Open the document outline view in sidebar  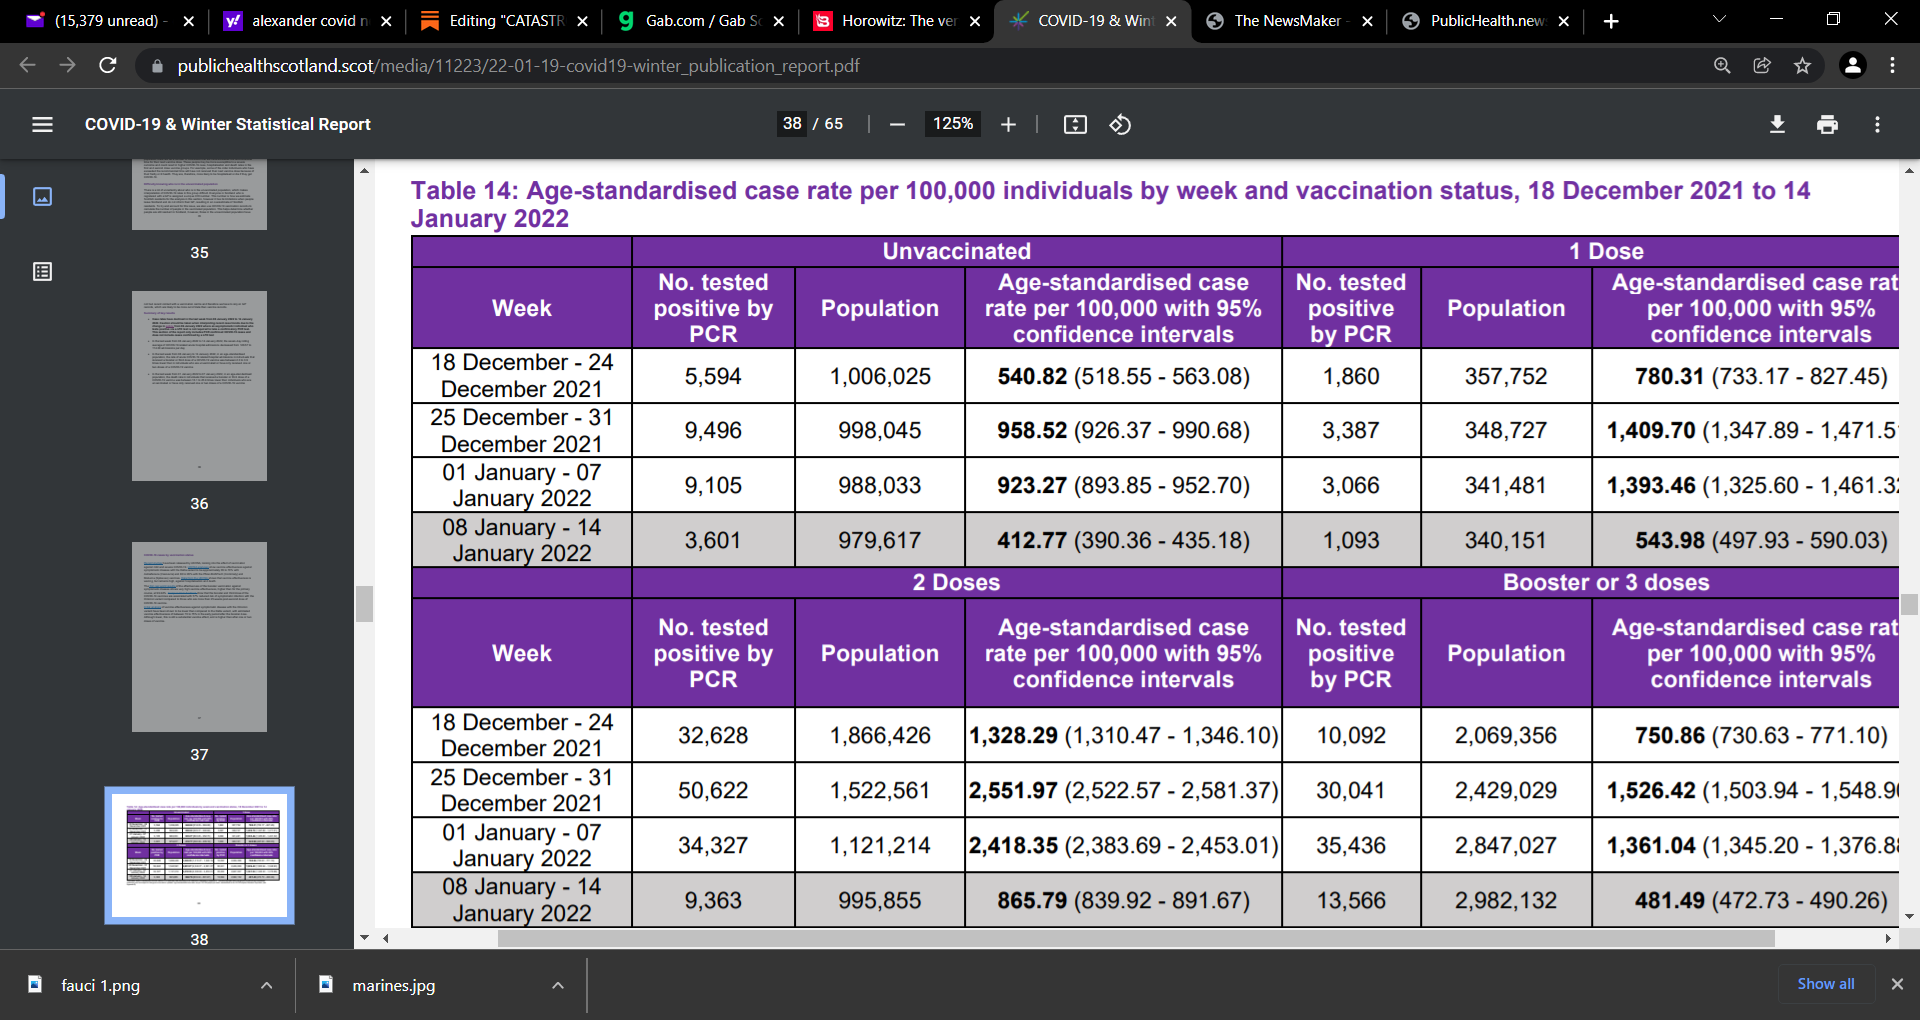click(42, 272)
